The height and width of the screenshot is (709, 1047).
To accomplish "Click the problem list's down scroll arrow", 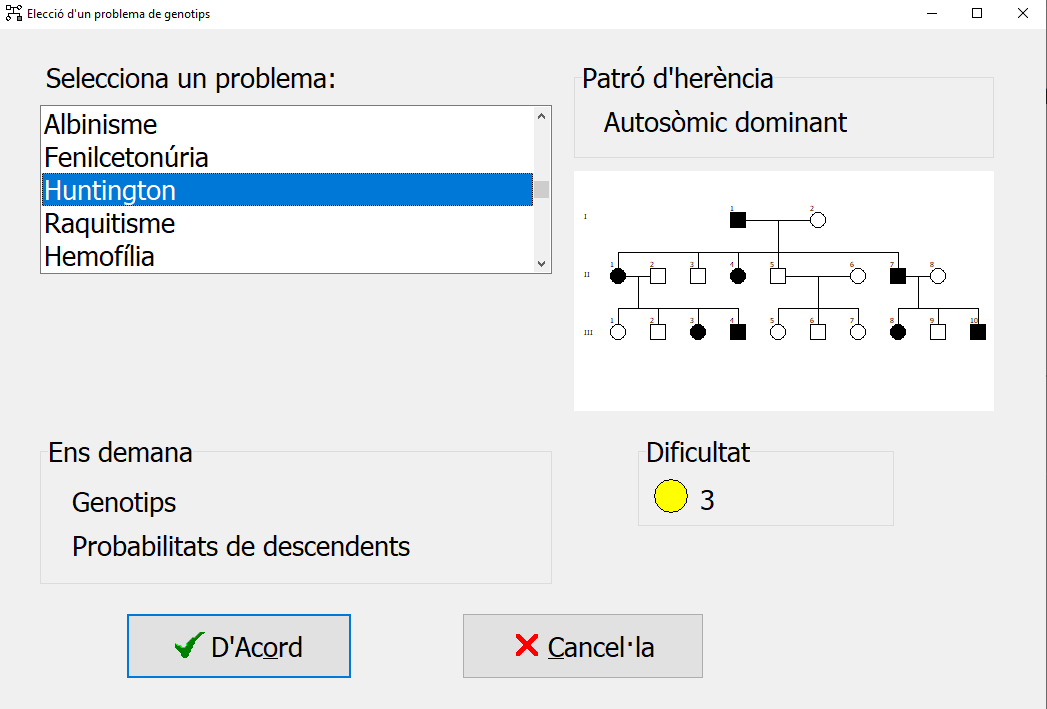I will (542, 263).
